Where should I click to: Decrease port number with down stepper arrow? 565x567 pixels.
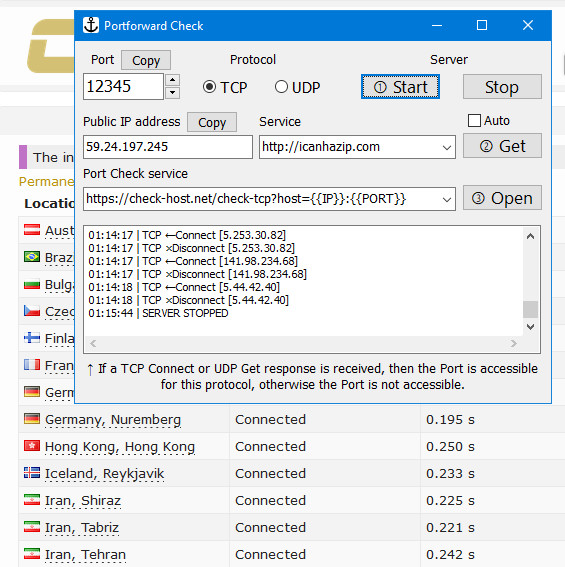(173, 93)
